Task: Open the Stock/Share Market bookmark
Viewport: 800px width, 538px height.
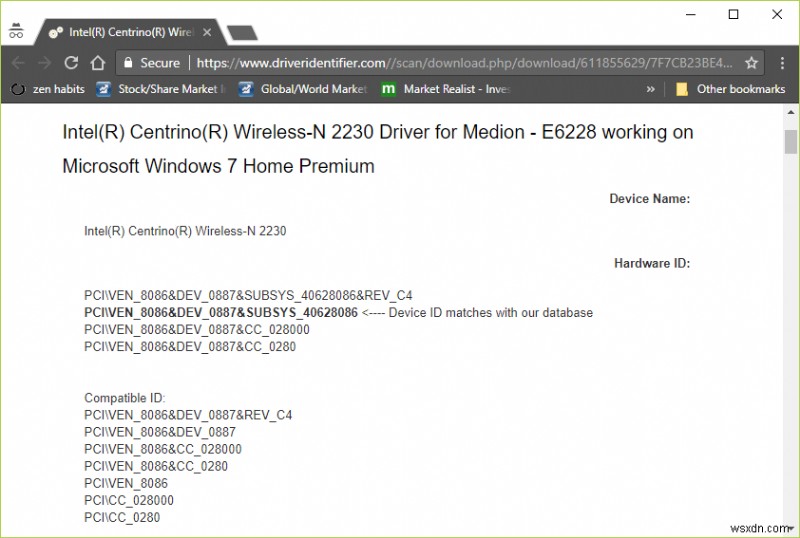Action: (161, 89)
